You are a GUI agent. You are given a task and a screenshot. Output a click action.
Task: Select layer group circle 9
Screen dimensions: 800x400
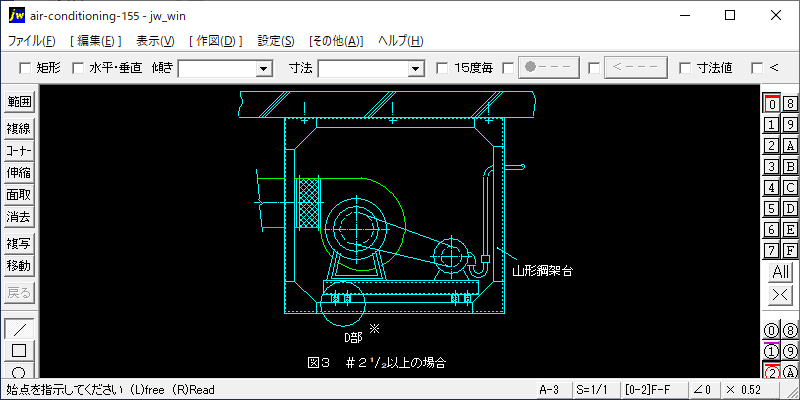pyautogui.click(x=790, y=352)
